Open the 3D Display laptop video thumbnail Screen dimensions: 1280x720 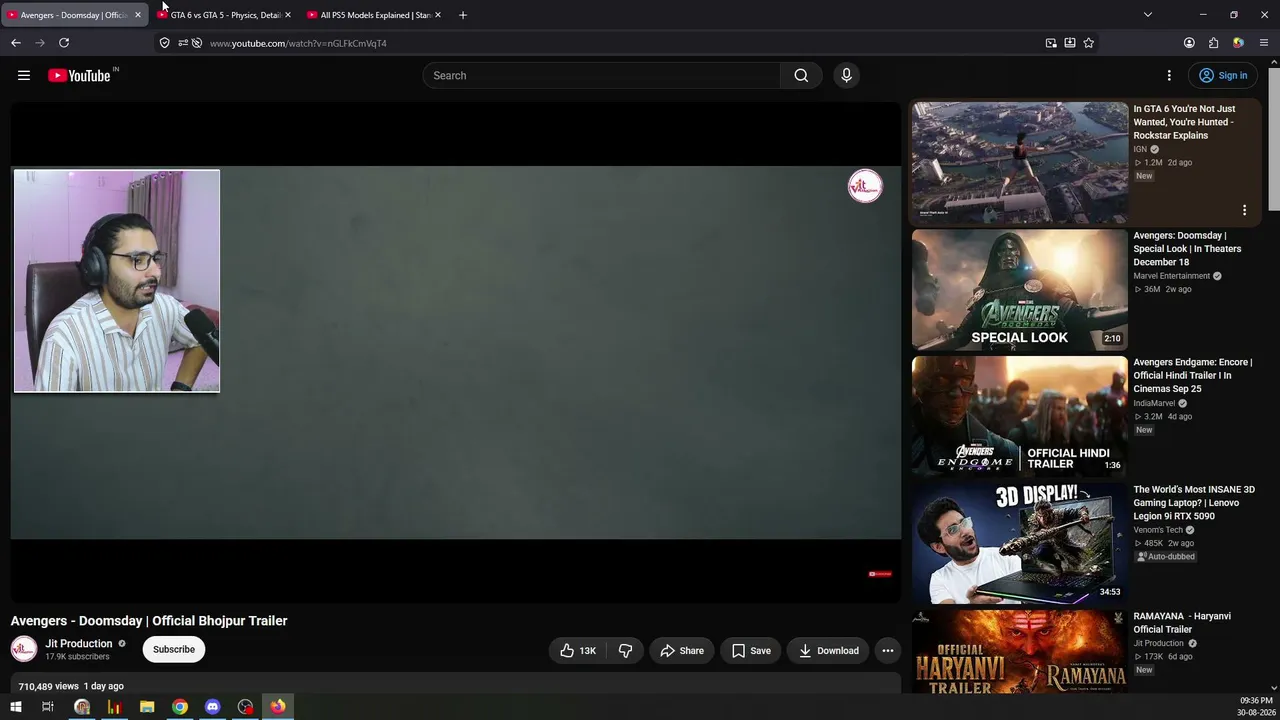[1019, 543]
